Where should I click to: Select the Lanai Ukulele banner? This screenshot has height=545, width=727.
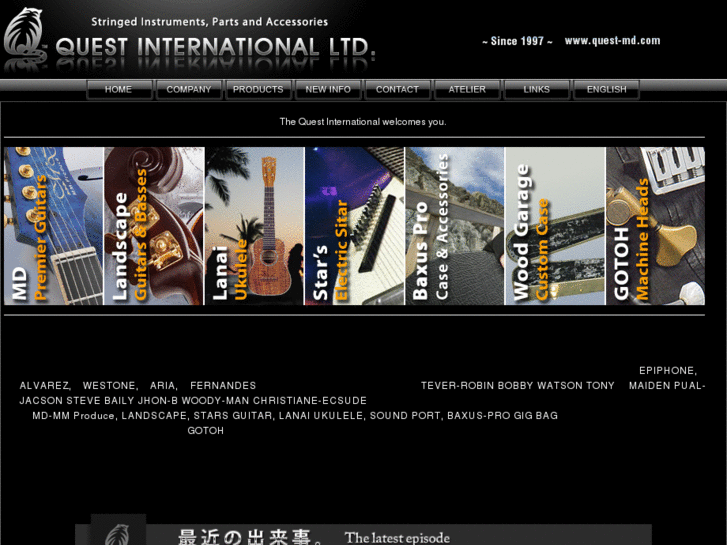click(255, 226)
